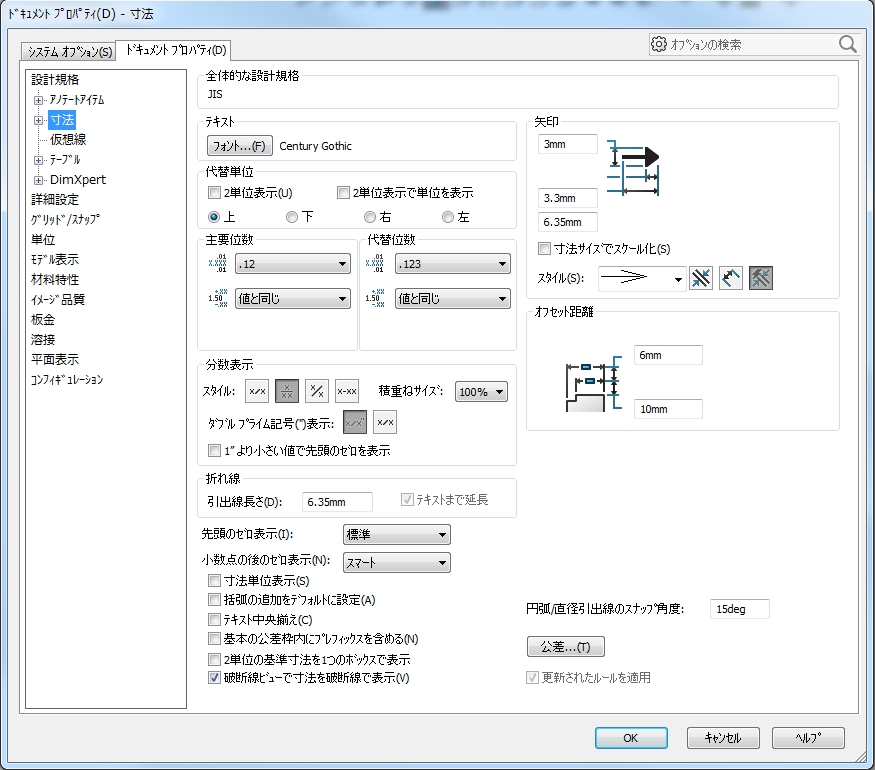Select the stacked fraction style button
The height and width of the screenshot is (770, 875).
pyautogui.click(x=287, y=392)
